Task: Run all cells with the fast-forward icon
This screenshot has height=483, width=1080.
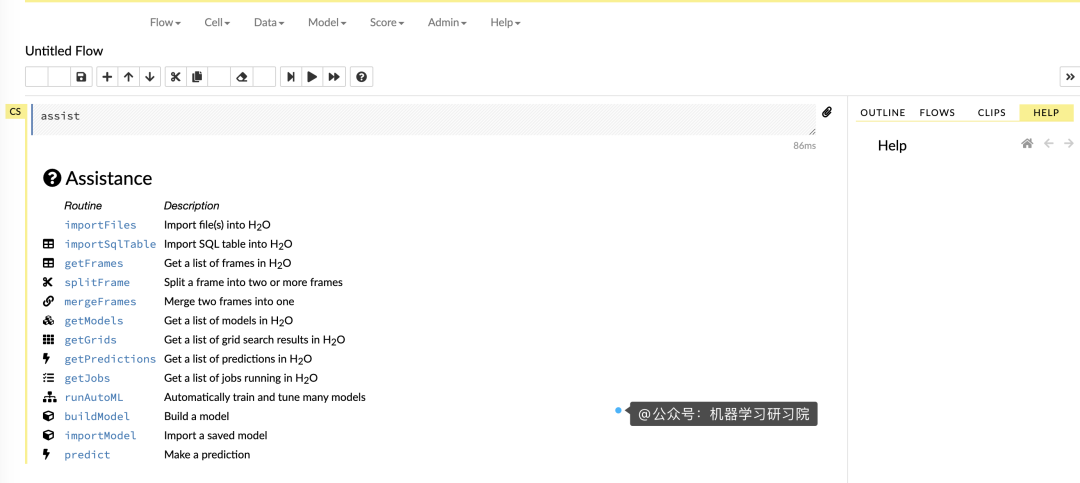Action: pyautogui.click(x=334, y=76)
